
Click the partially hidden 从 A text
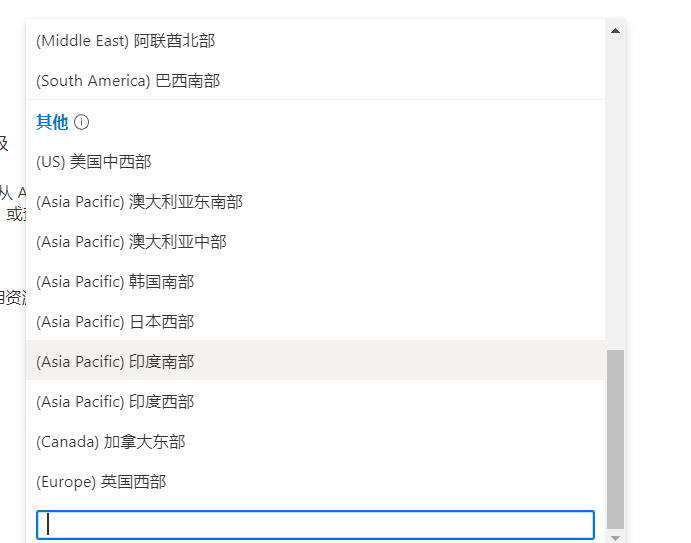pos(12,192)
